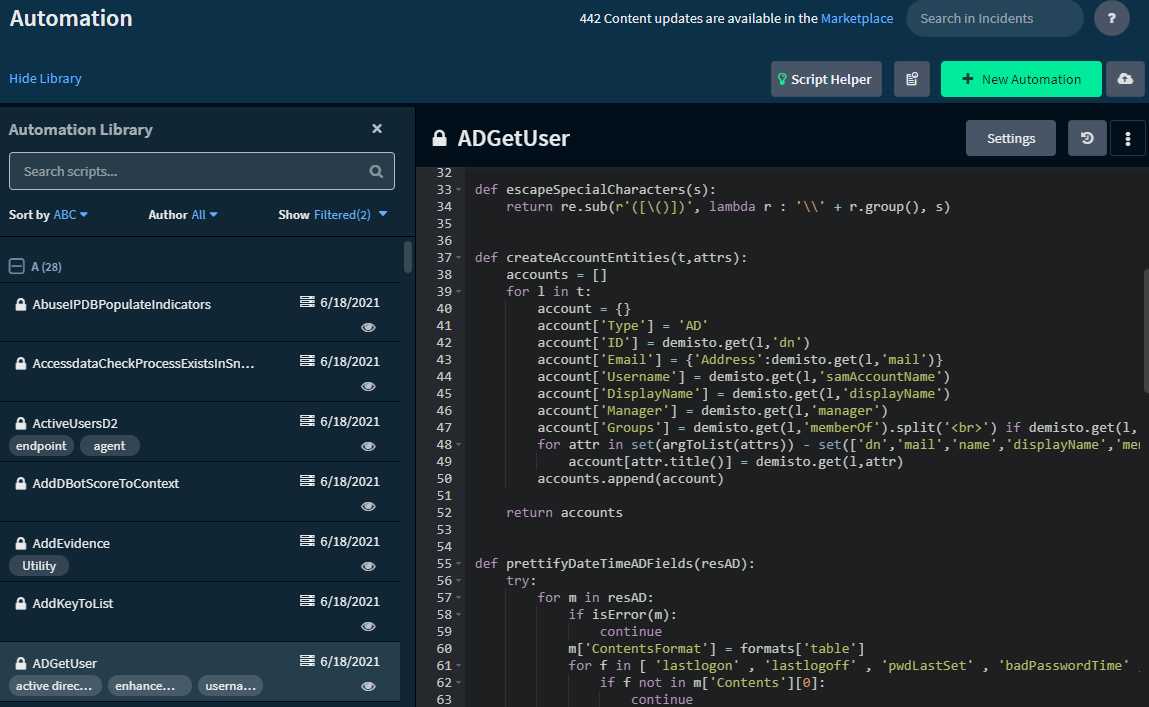Select the userna... tag on ADGetUser
Screen dimensions: 1149x707
[x=230, y=686]
